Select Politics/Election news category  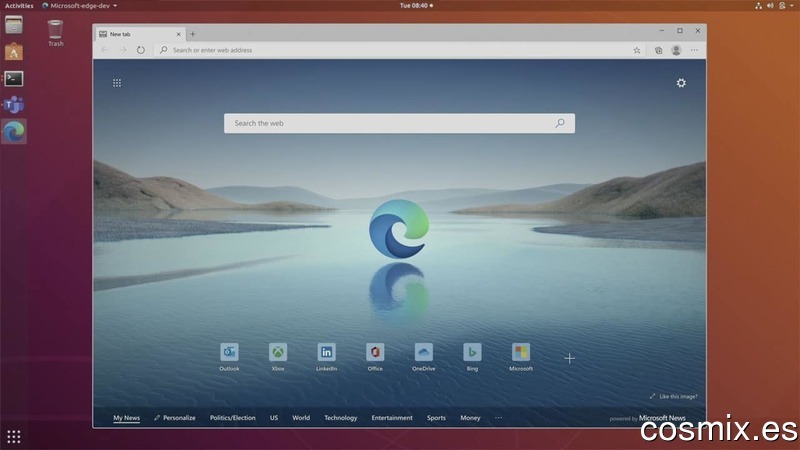pos(233,418)
